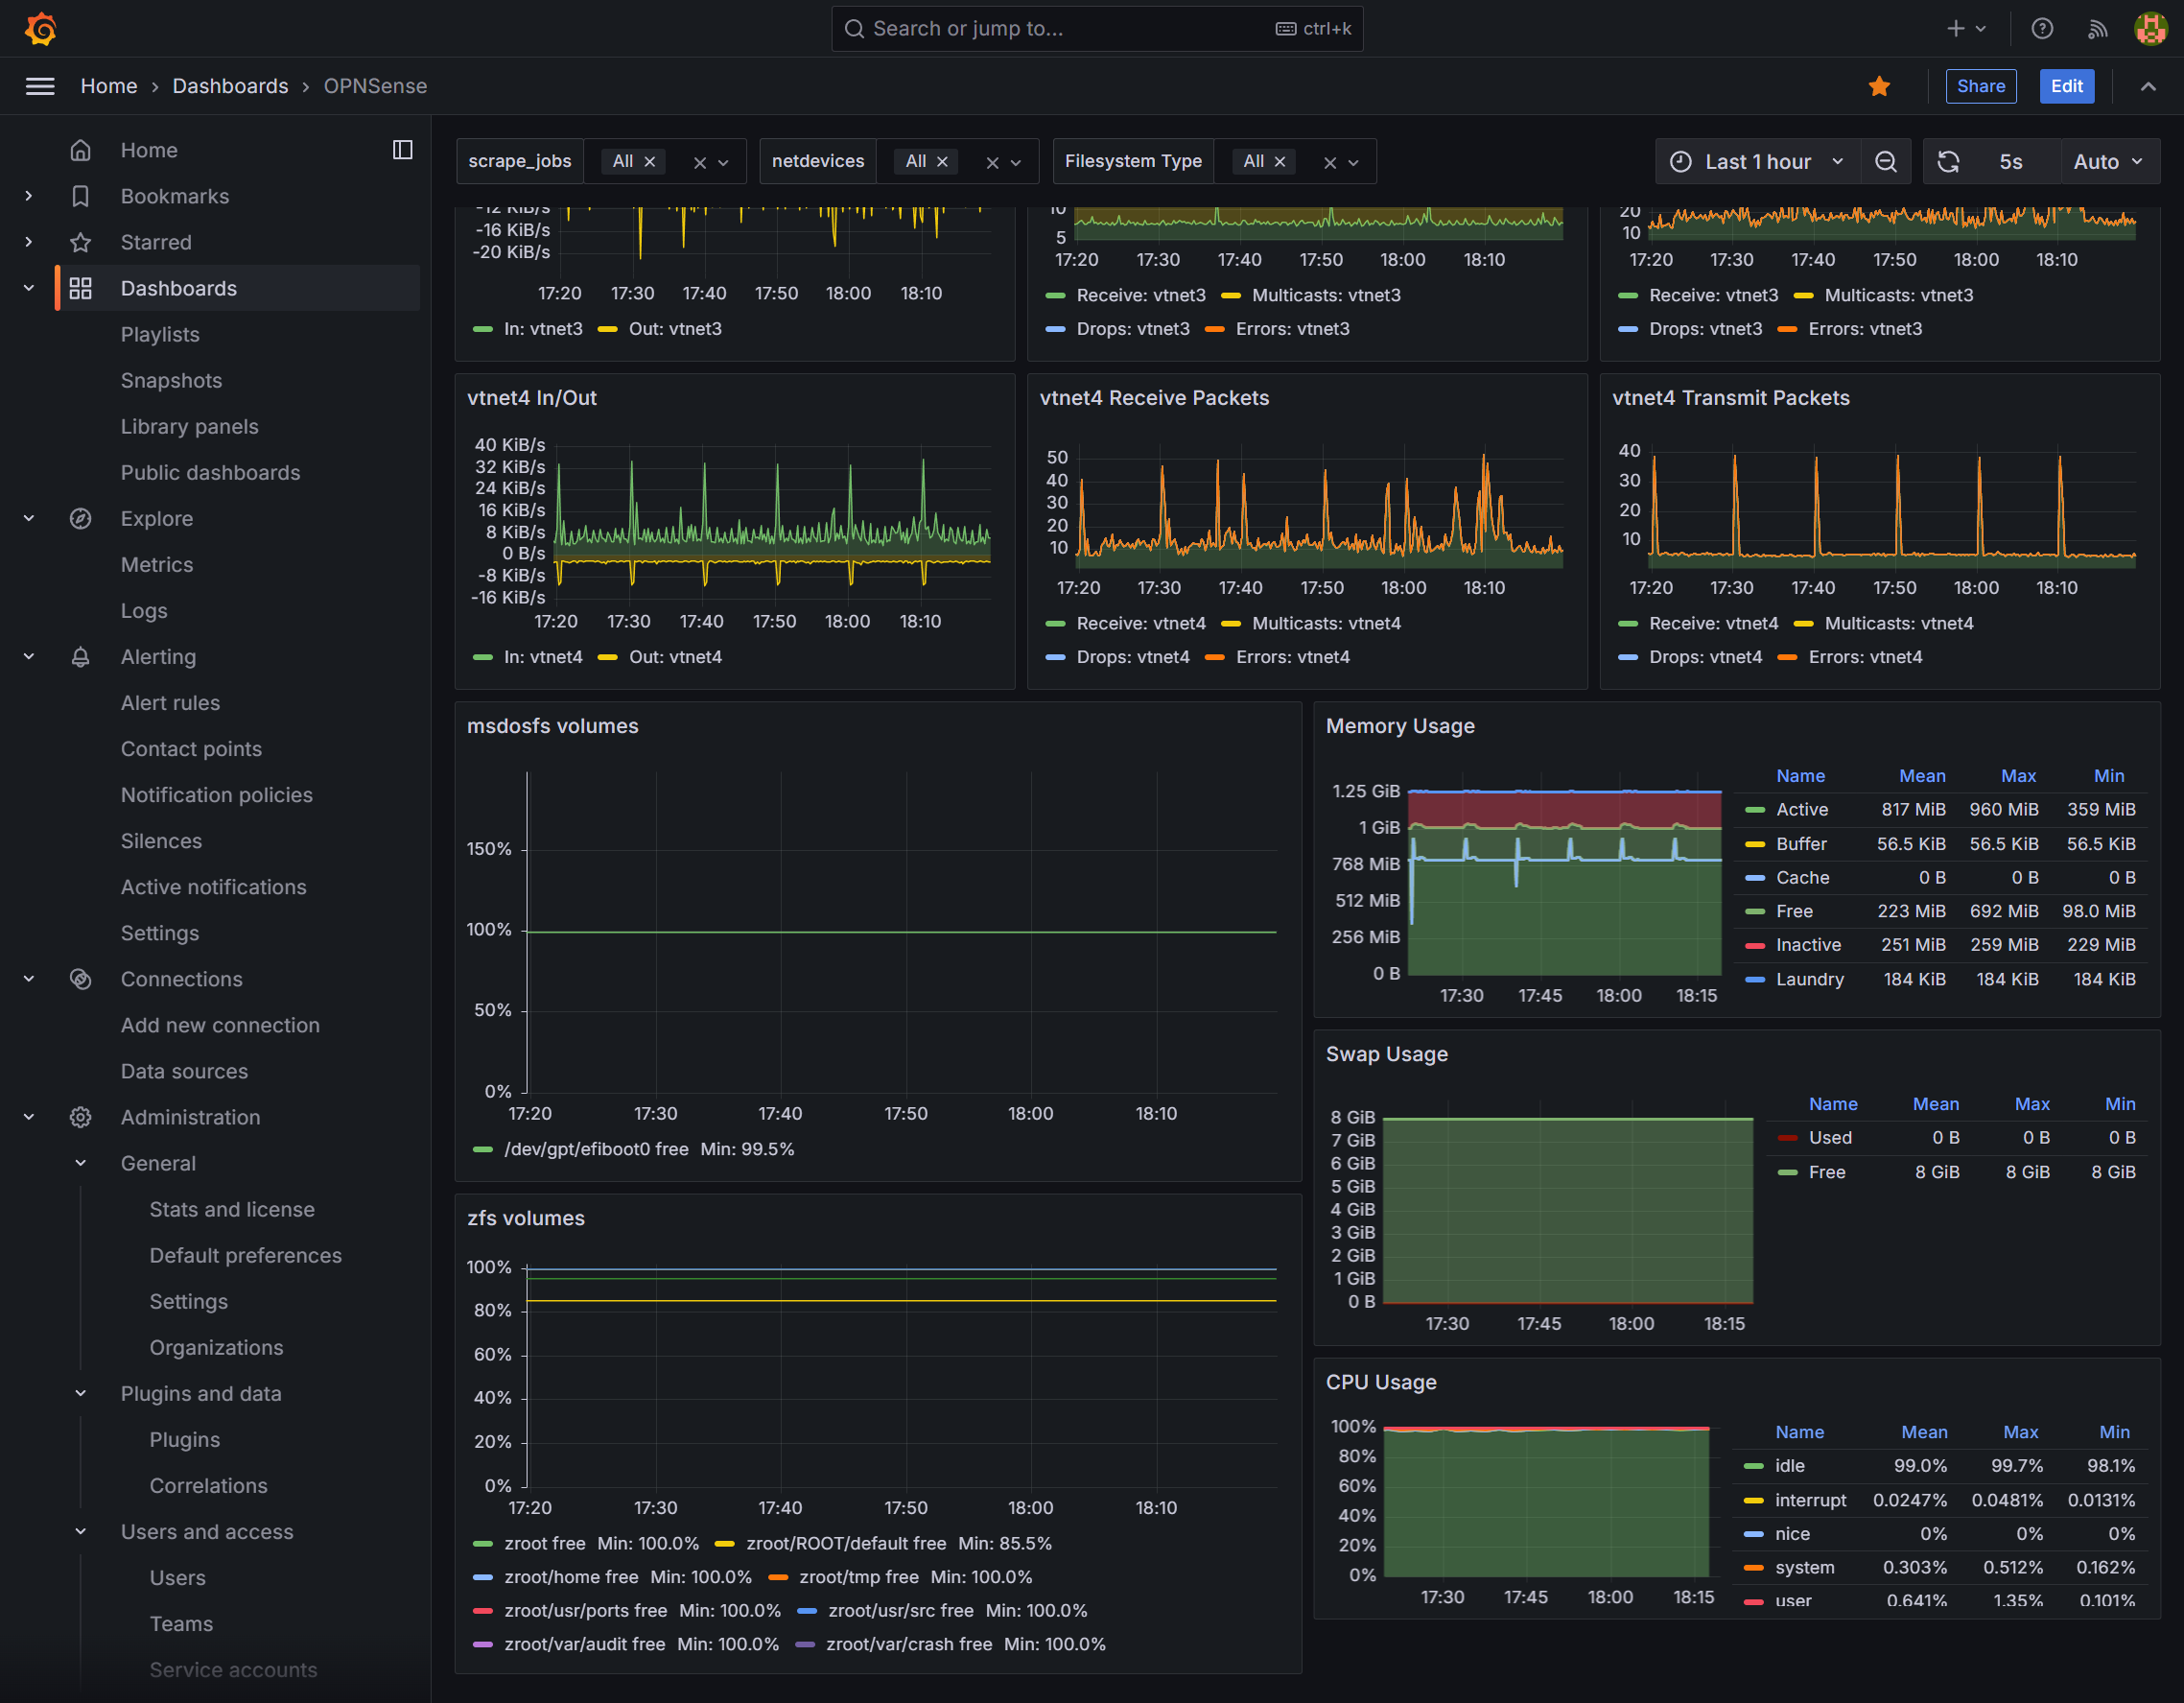Refresh the dashboard now
2184x1703 pixels.
click(x=1948, y=162)
